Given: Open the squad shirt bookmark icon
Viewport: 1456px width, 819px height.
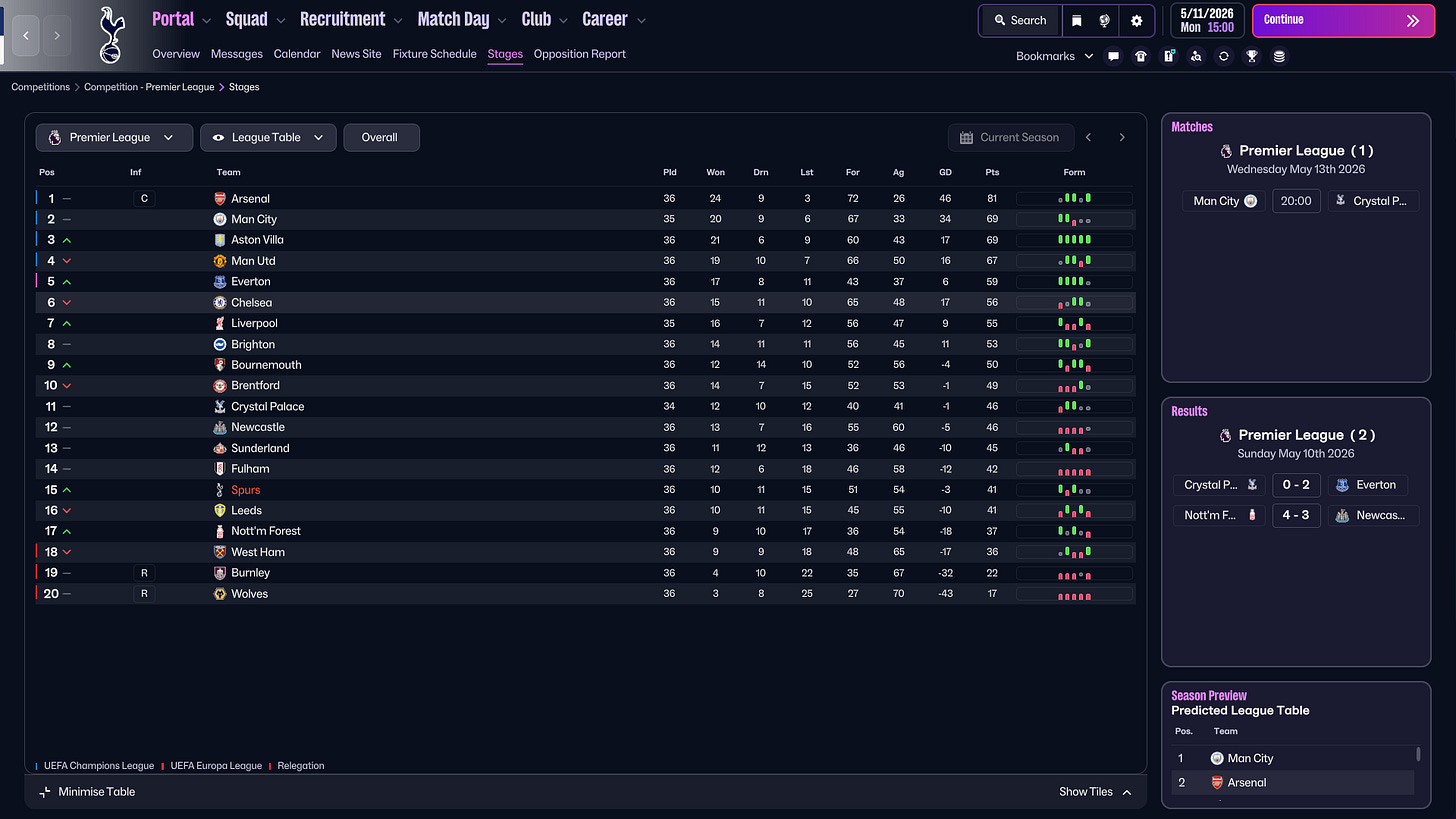Looking at the screenshot, I should pyautogui.click(x=1141, y=56).
